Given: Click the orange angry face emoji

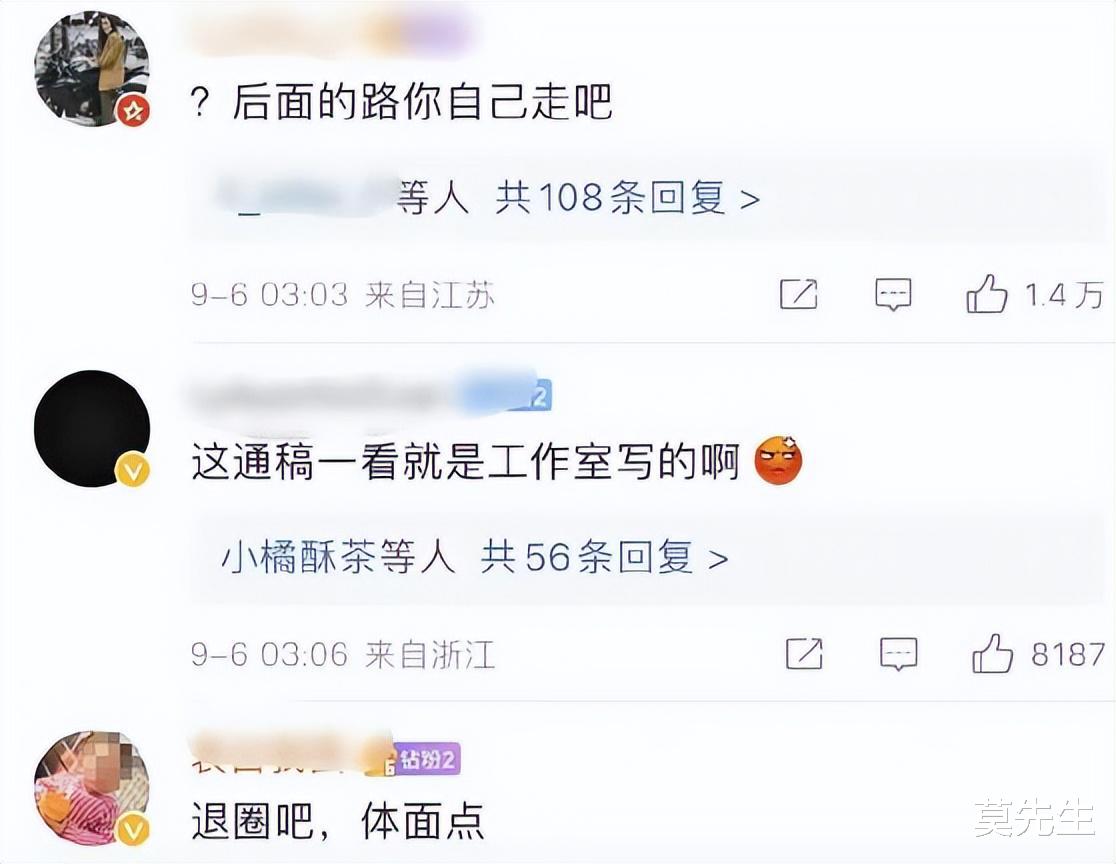Looking at the screenshot, I should [x=778, y=460].
